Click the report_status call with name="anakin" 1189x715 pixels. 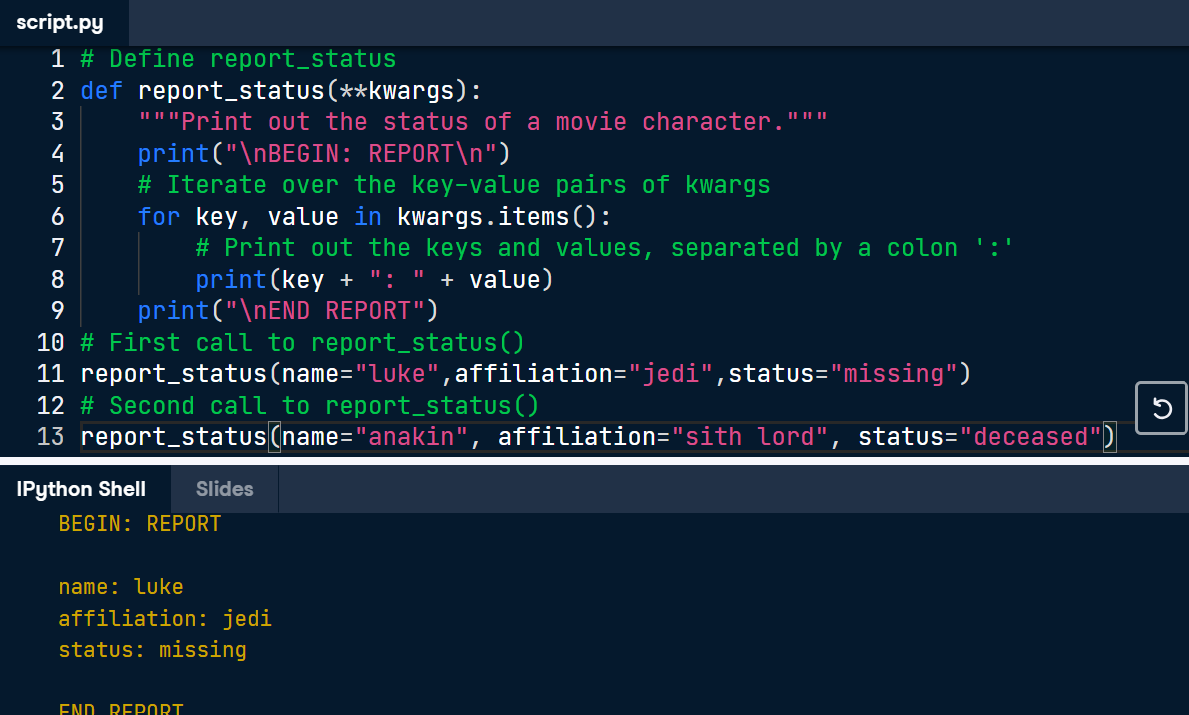tap(598, 437)
